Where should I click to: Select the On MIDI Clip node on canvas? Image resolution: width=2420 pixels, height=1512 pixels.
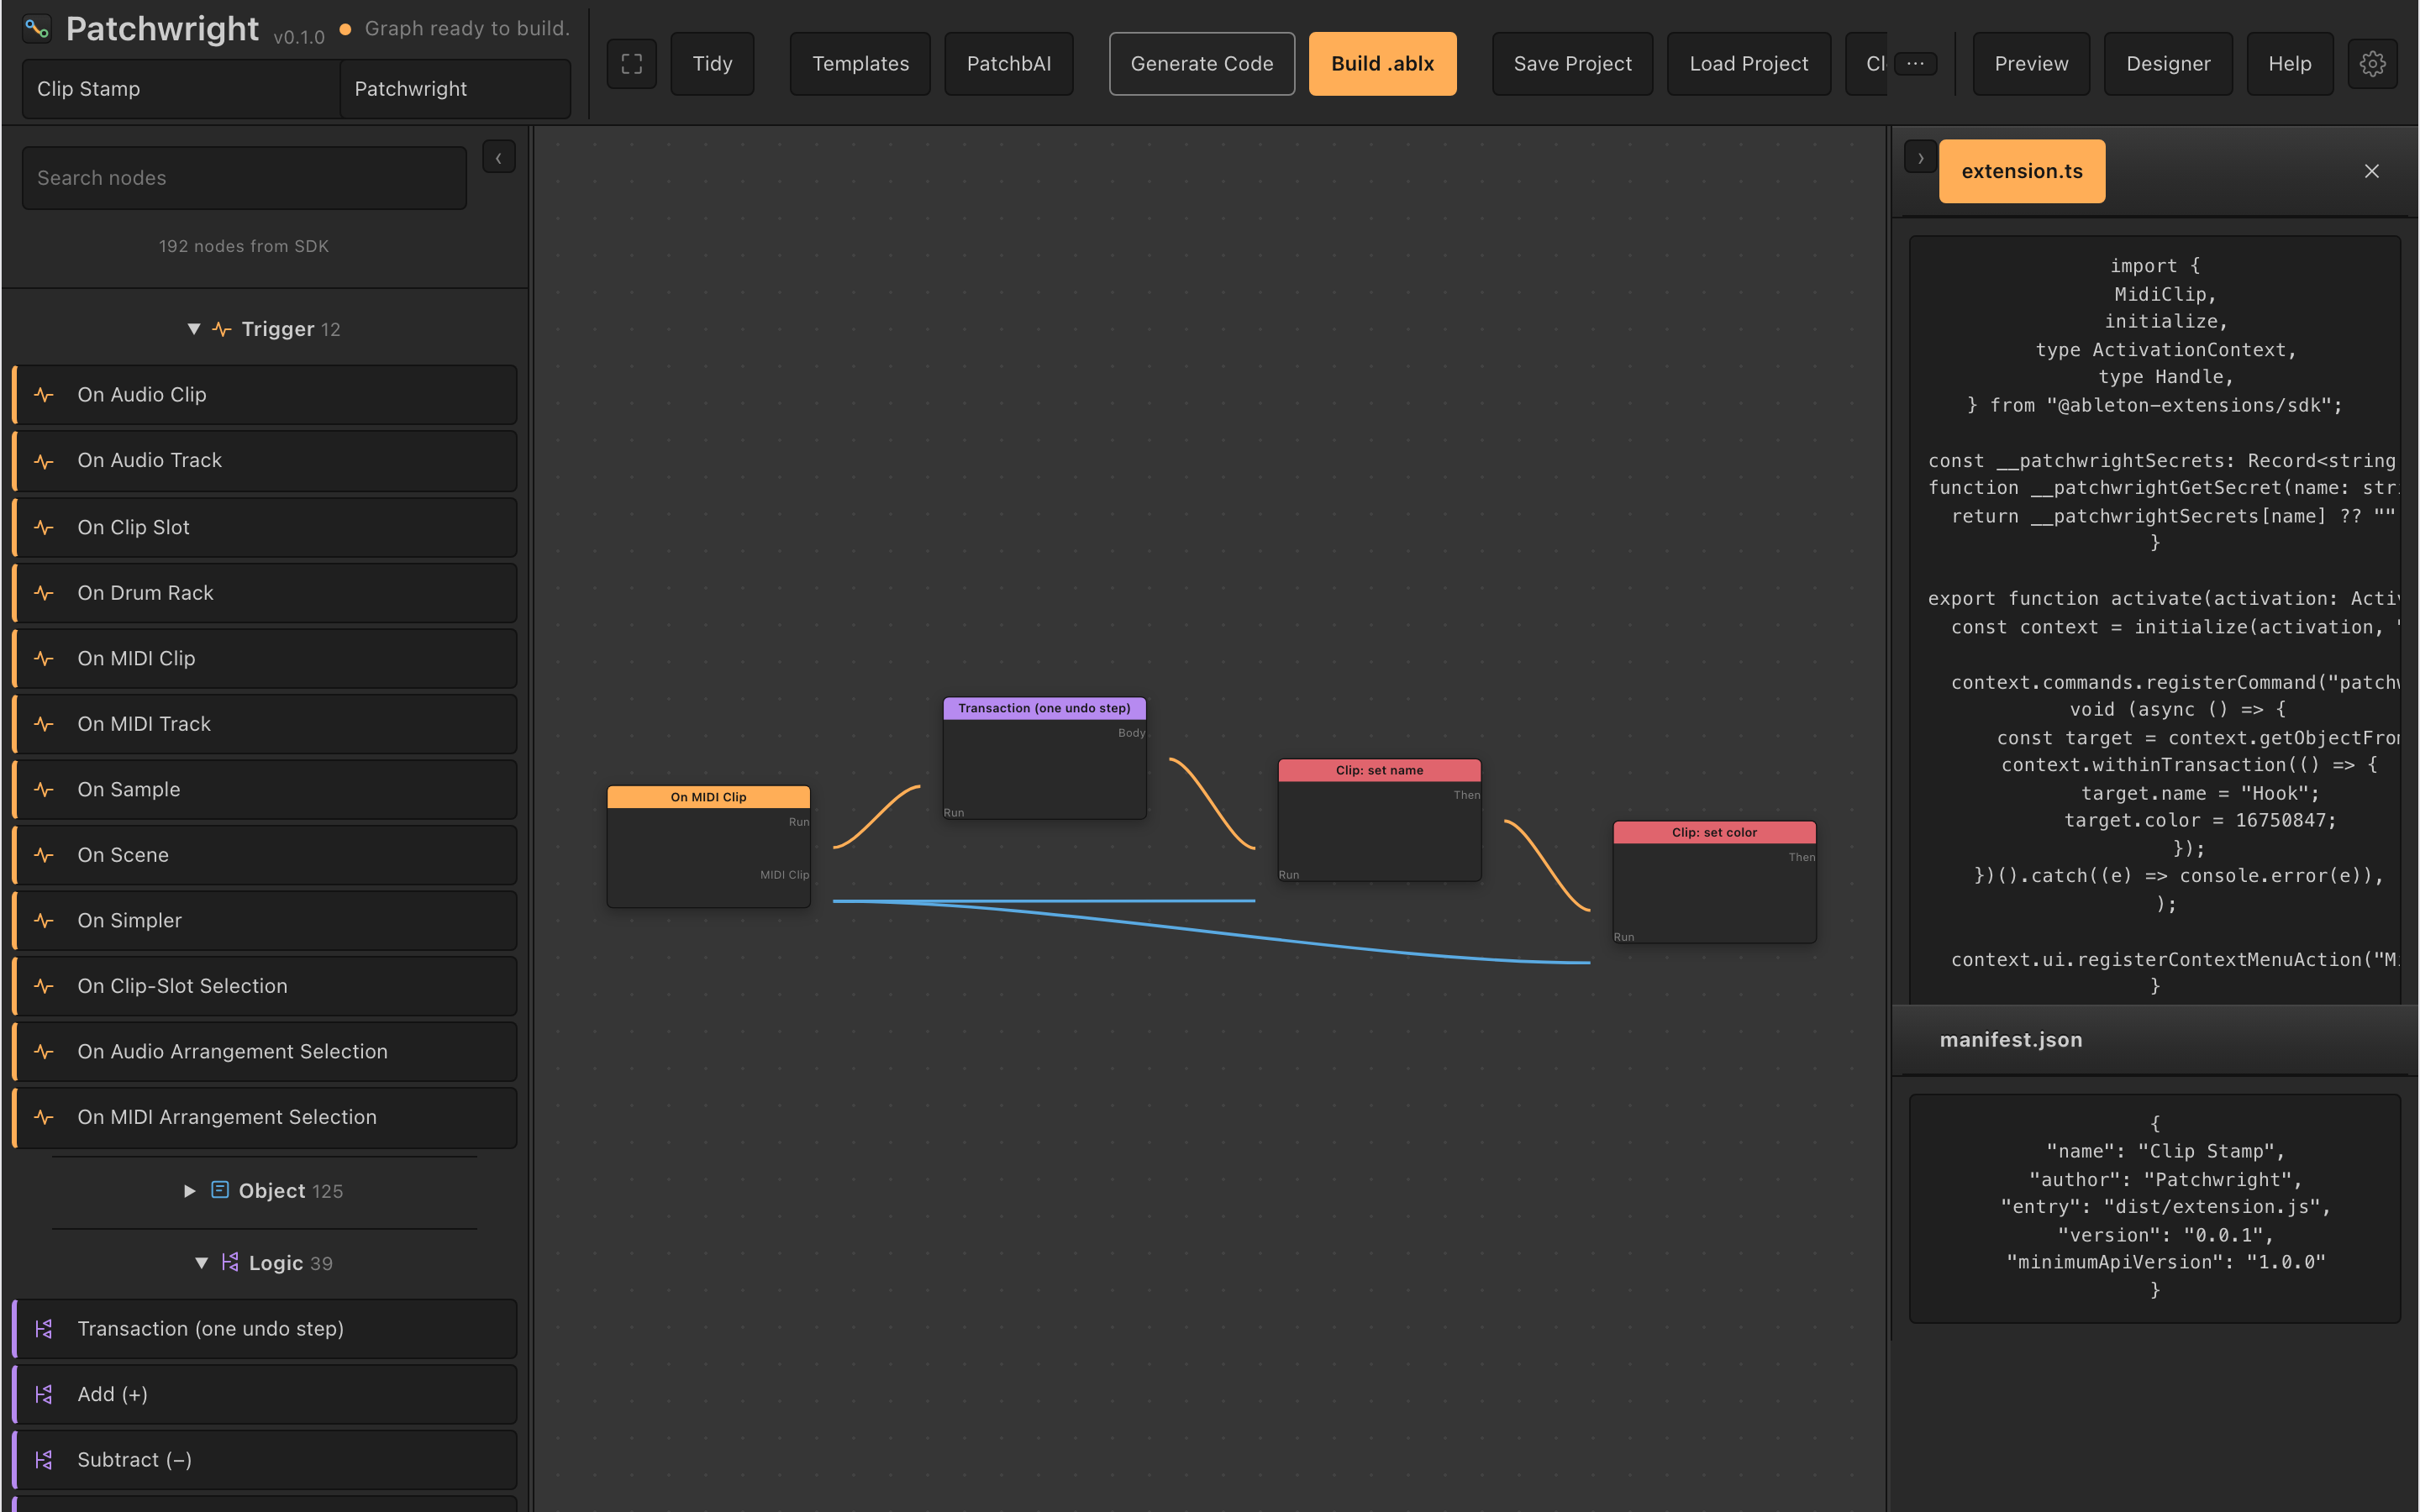tap(708, 847)
